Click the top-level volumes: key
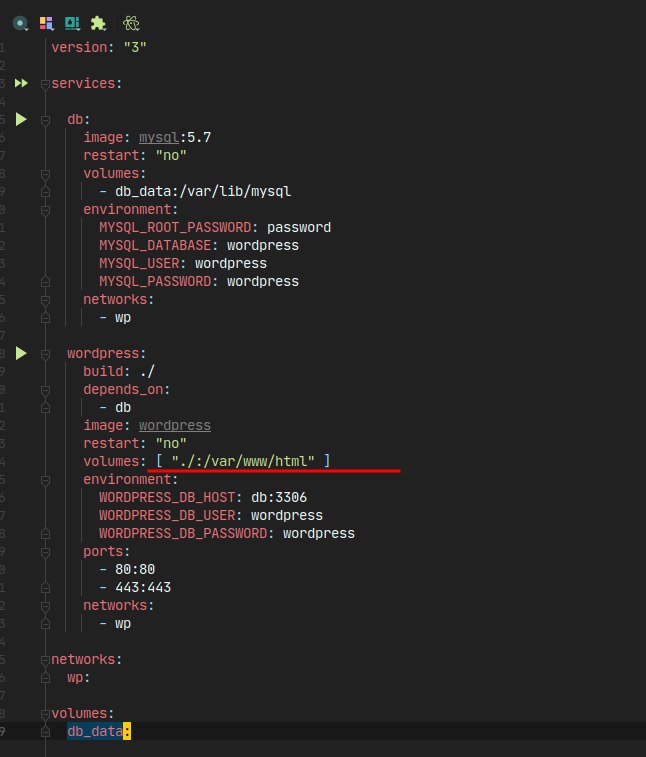This screenshot has width=646, height=757. coord(83,714)
